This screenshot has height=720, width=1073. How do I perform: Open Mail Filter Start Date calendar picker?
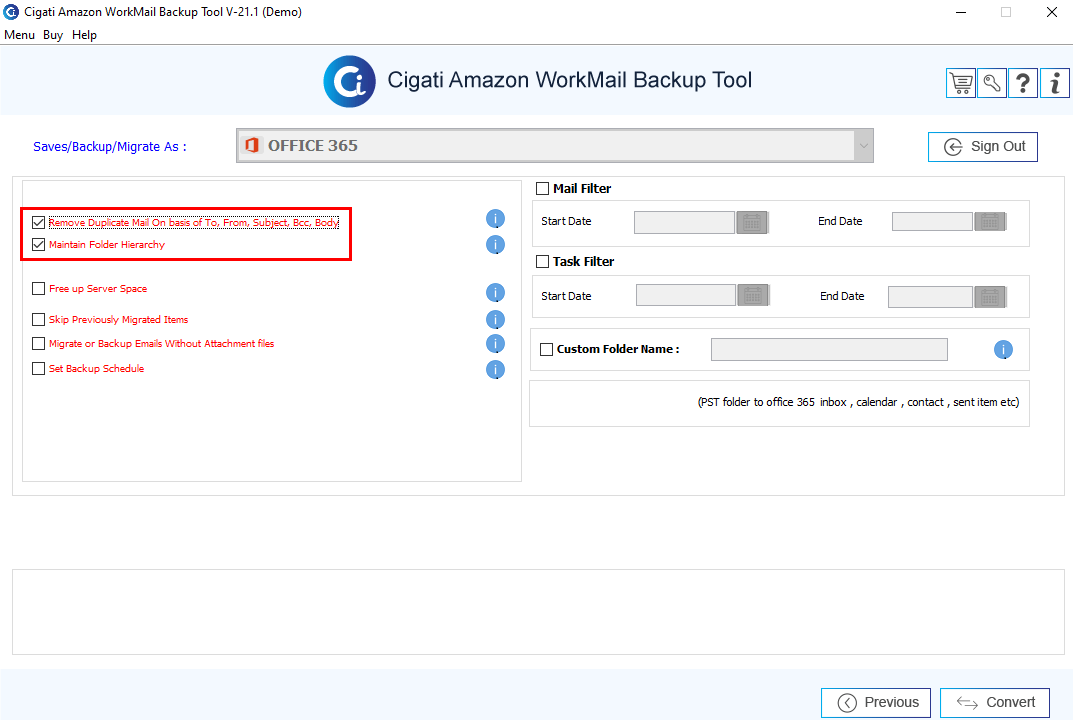pyautogui.click(x=752, y=222)
